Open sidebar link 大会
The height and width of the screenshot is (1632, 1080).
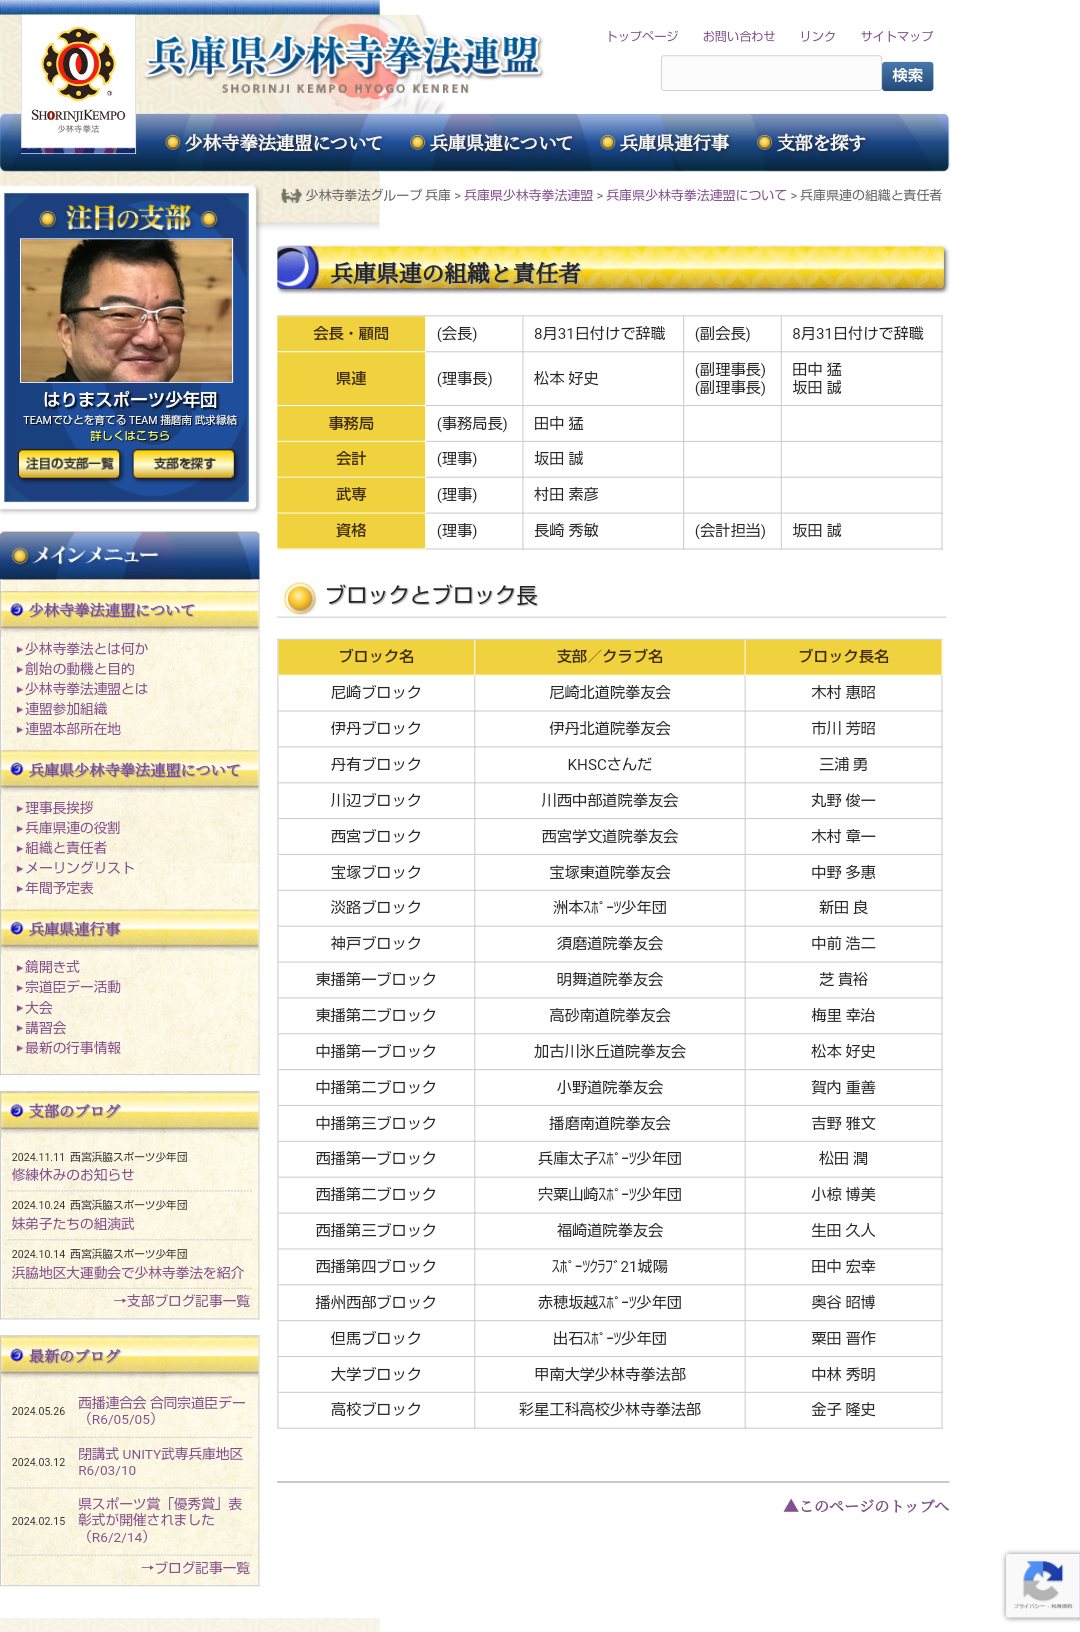pos(38,1008)
